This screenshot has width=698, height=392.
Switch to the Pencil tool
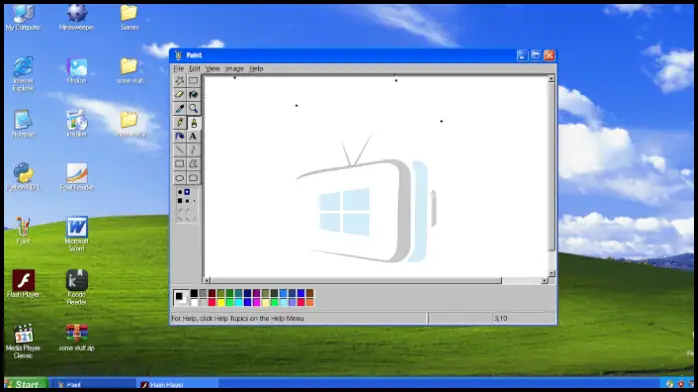click(179, 122)
